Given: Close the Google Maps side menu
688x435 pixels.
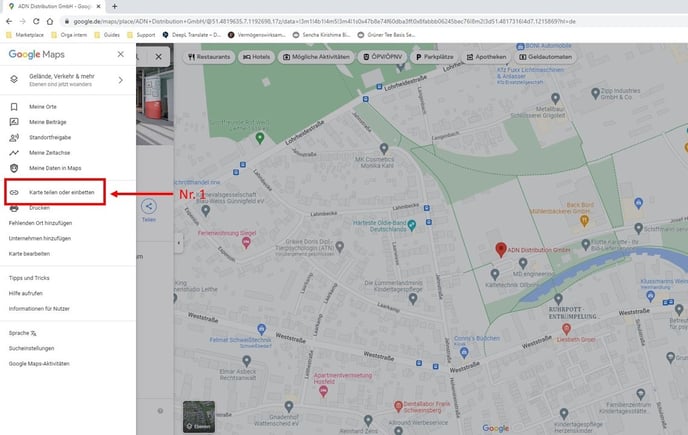Looking at the screenshot, I should tap(121, 54).
